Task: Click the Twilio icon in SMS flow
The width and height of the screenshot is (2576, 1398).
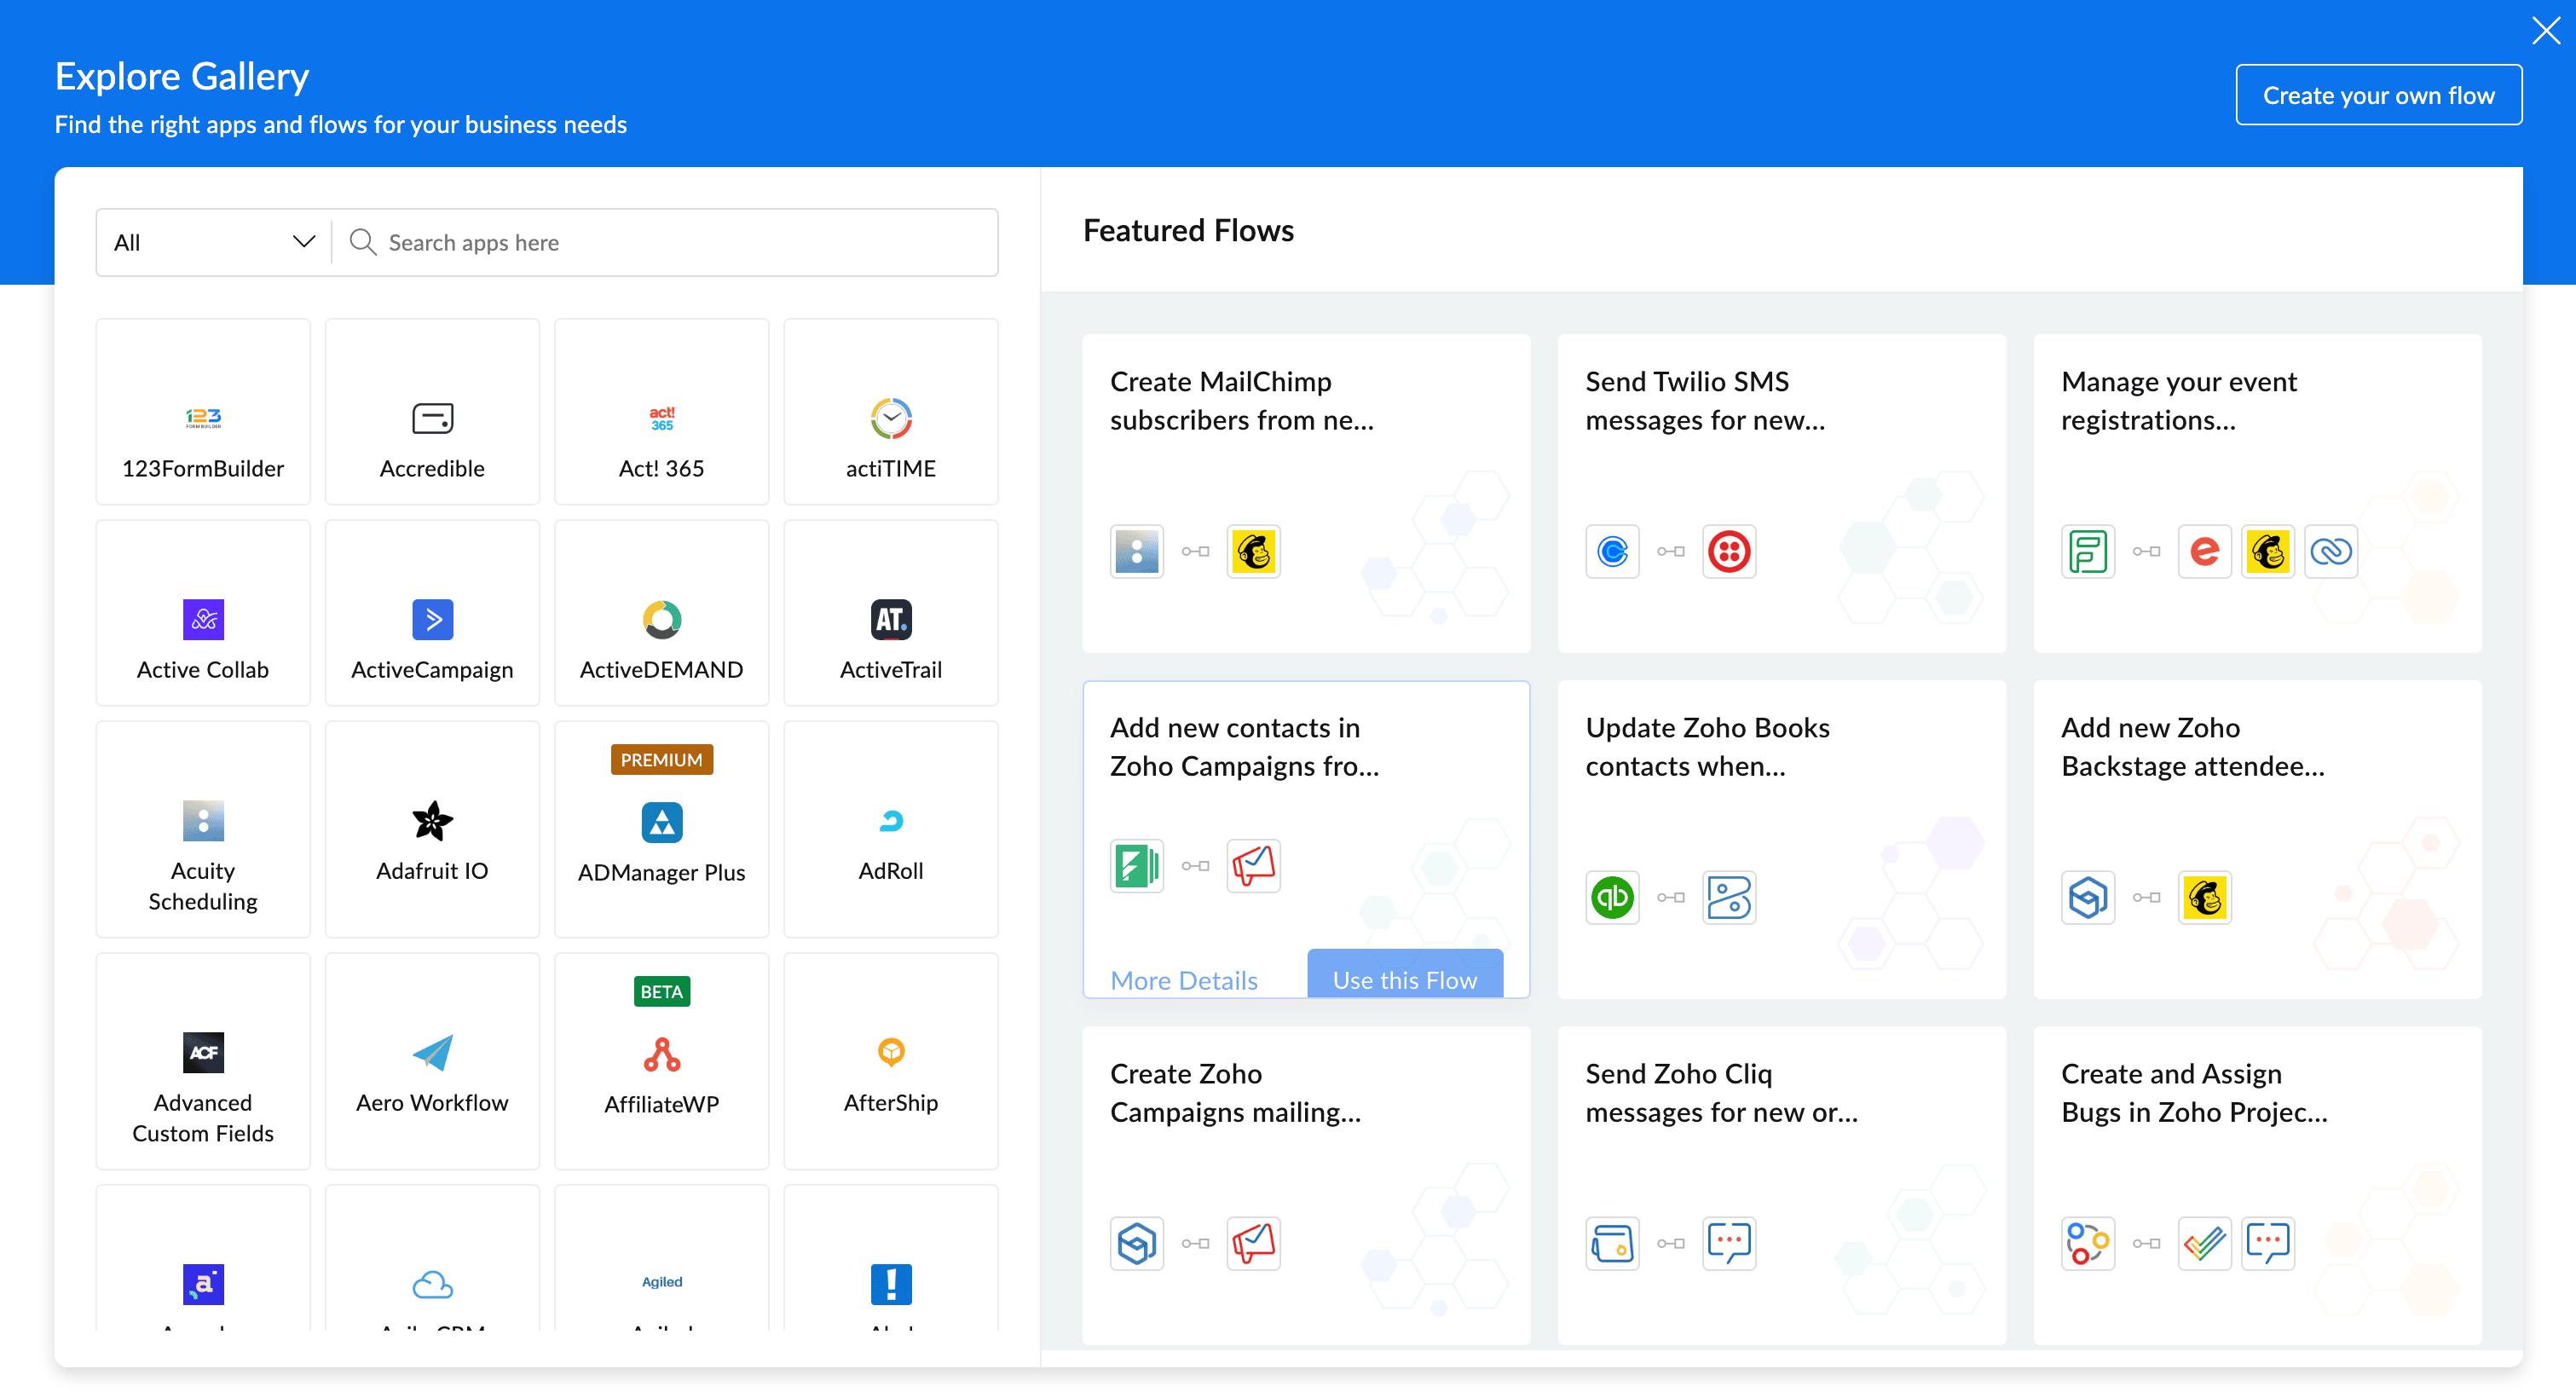Action: coord(1729,551)
